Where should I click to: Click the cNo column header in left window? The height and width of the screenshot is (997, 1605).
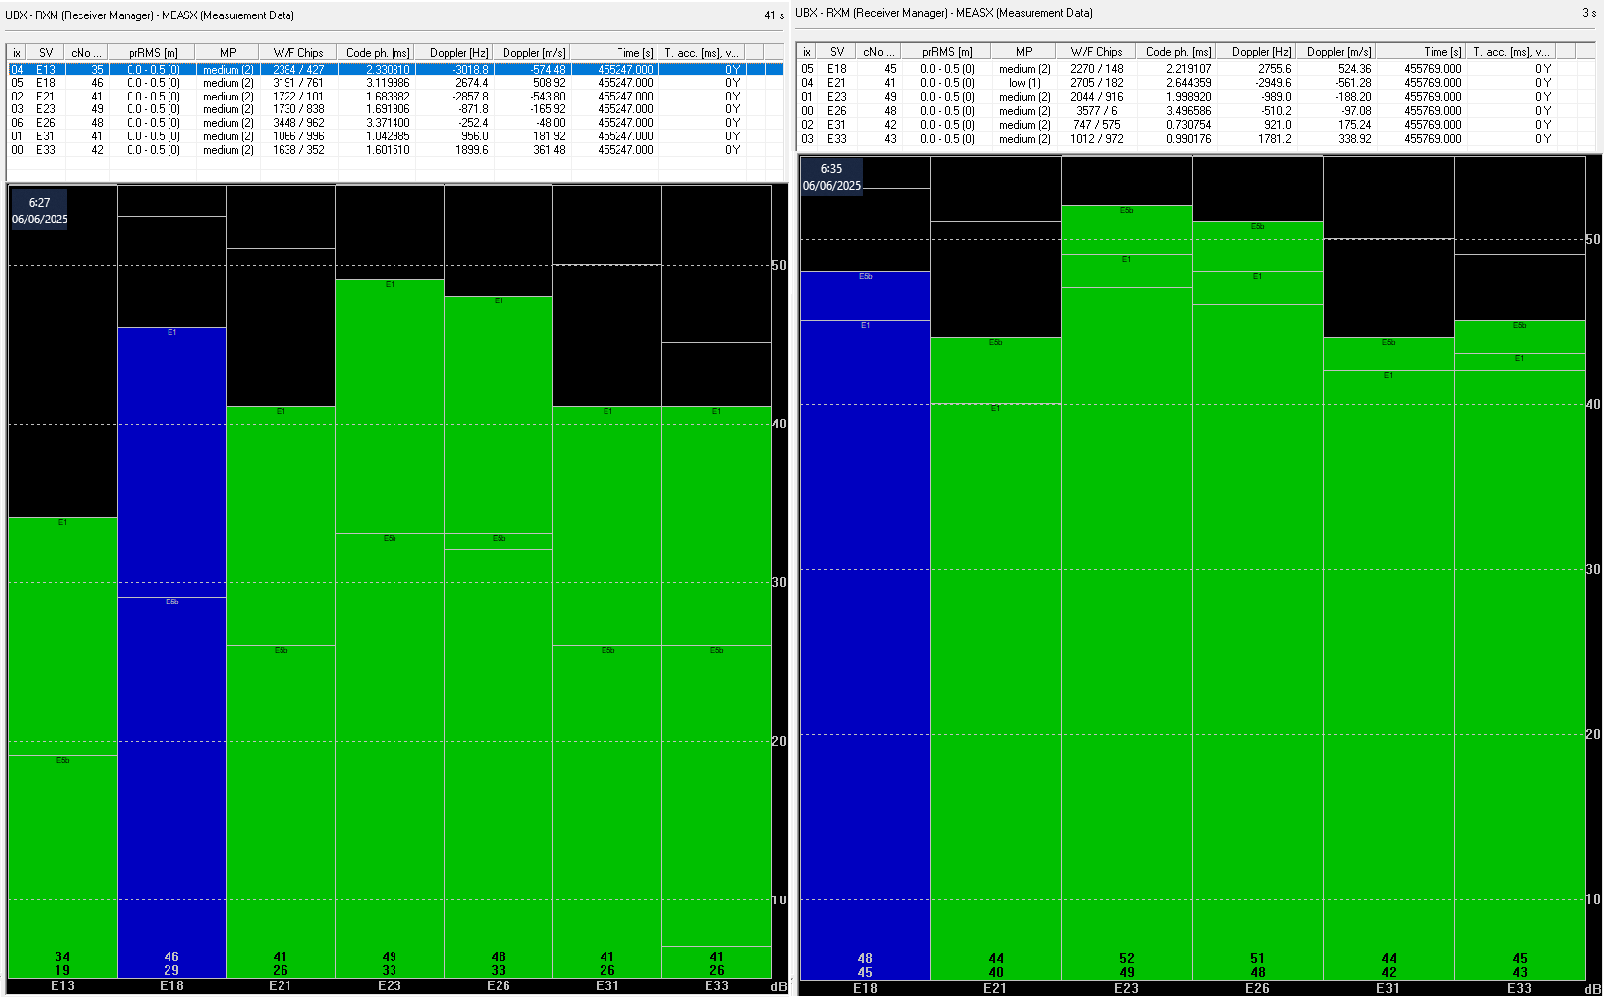point(86,53)
